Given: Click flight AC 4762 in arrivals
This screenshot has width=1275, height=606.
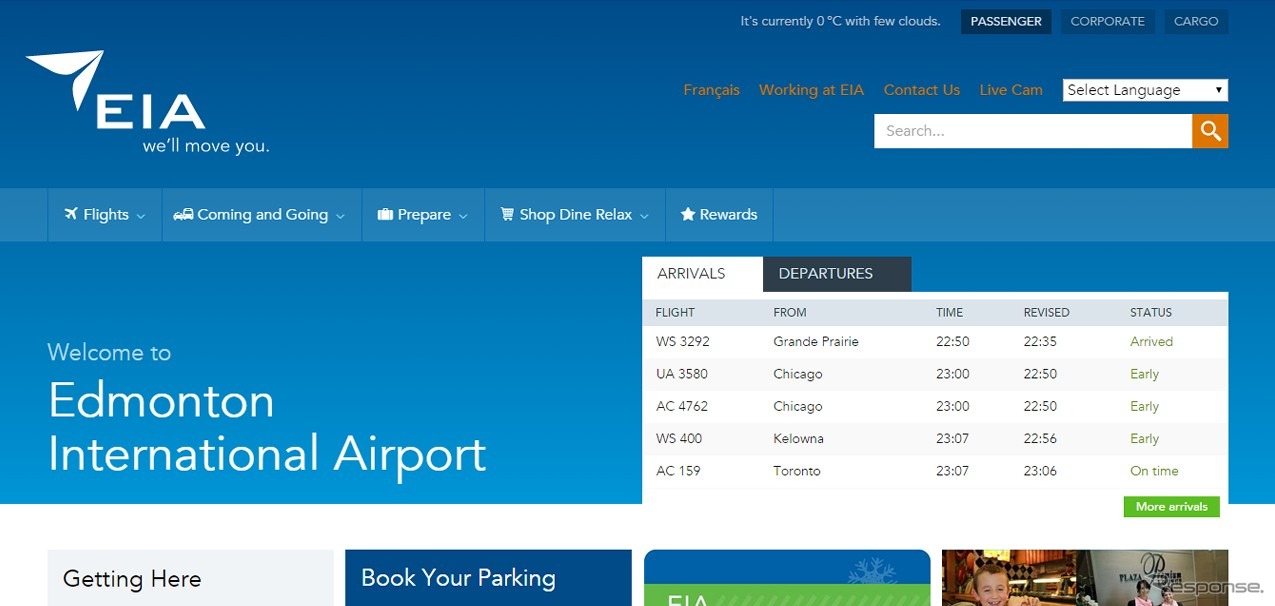Looking at the screenshot, I should 683,407.
